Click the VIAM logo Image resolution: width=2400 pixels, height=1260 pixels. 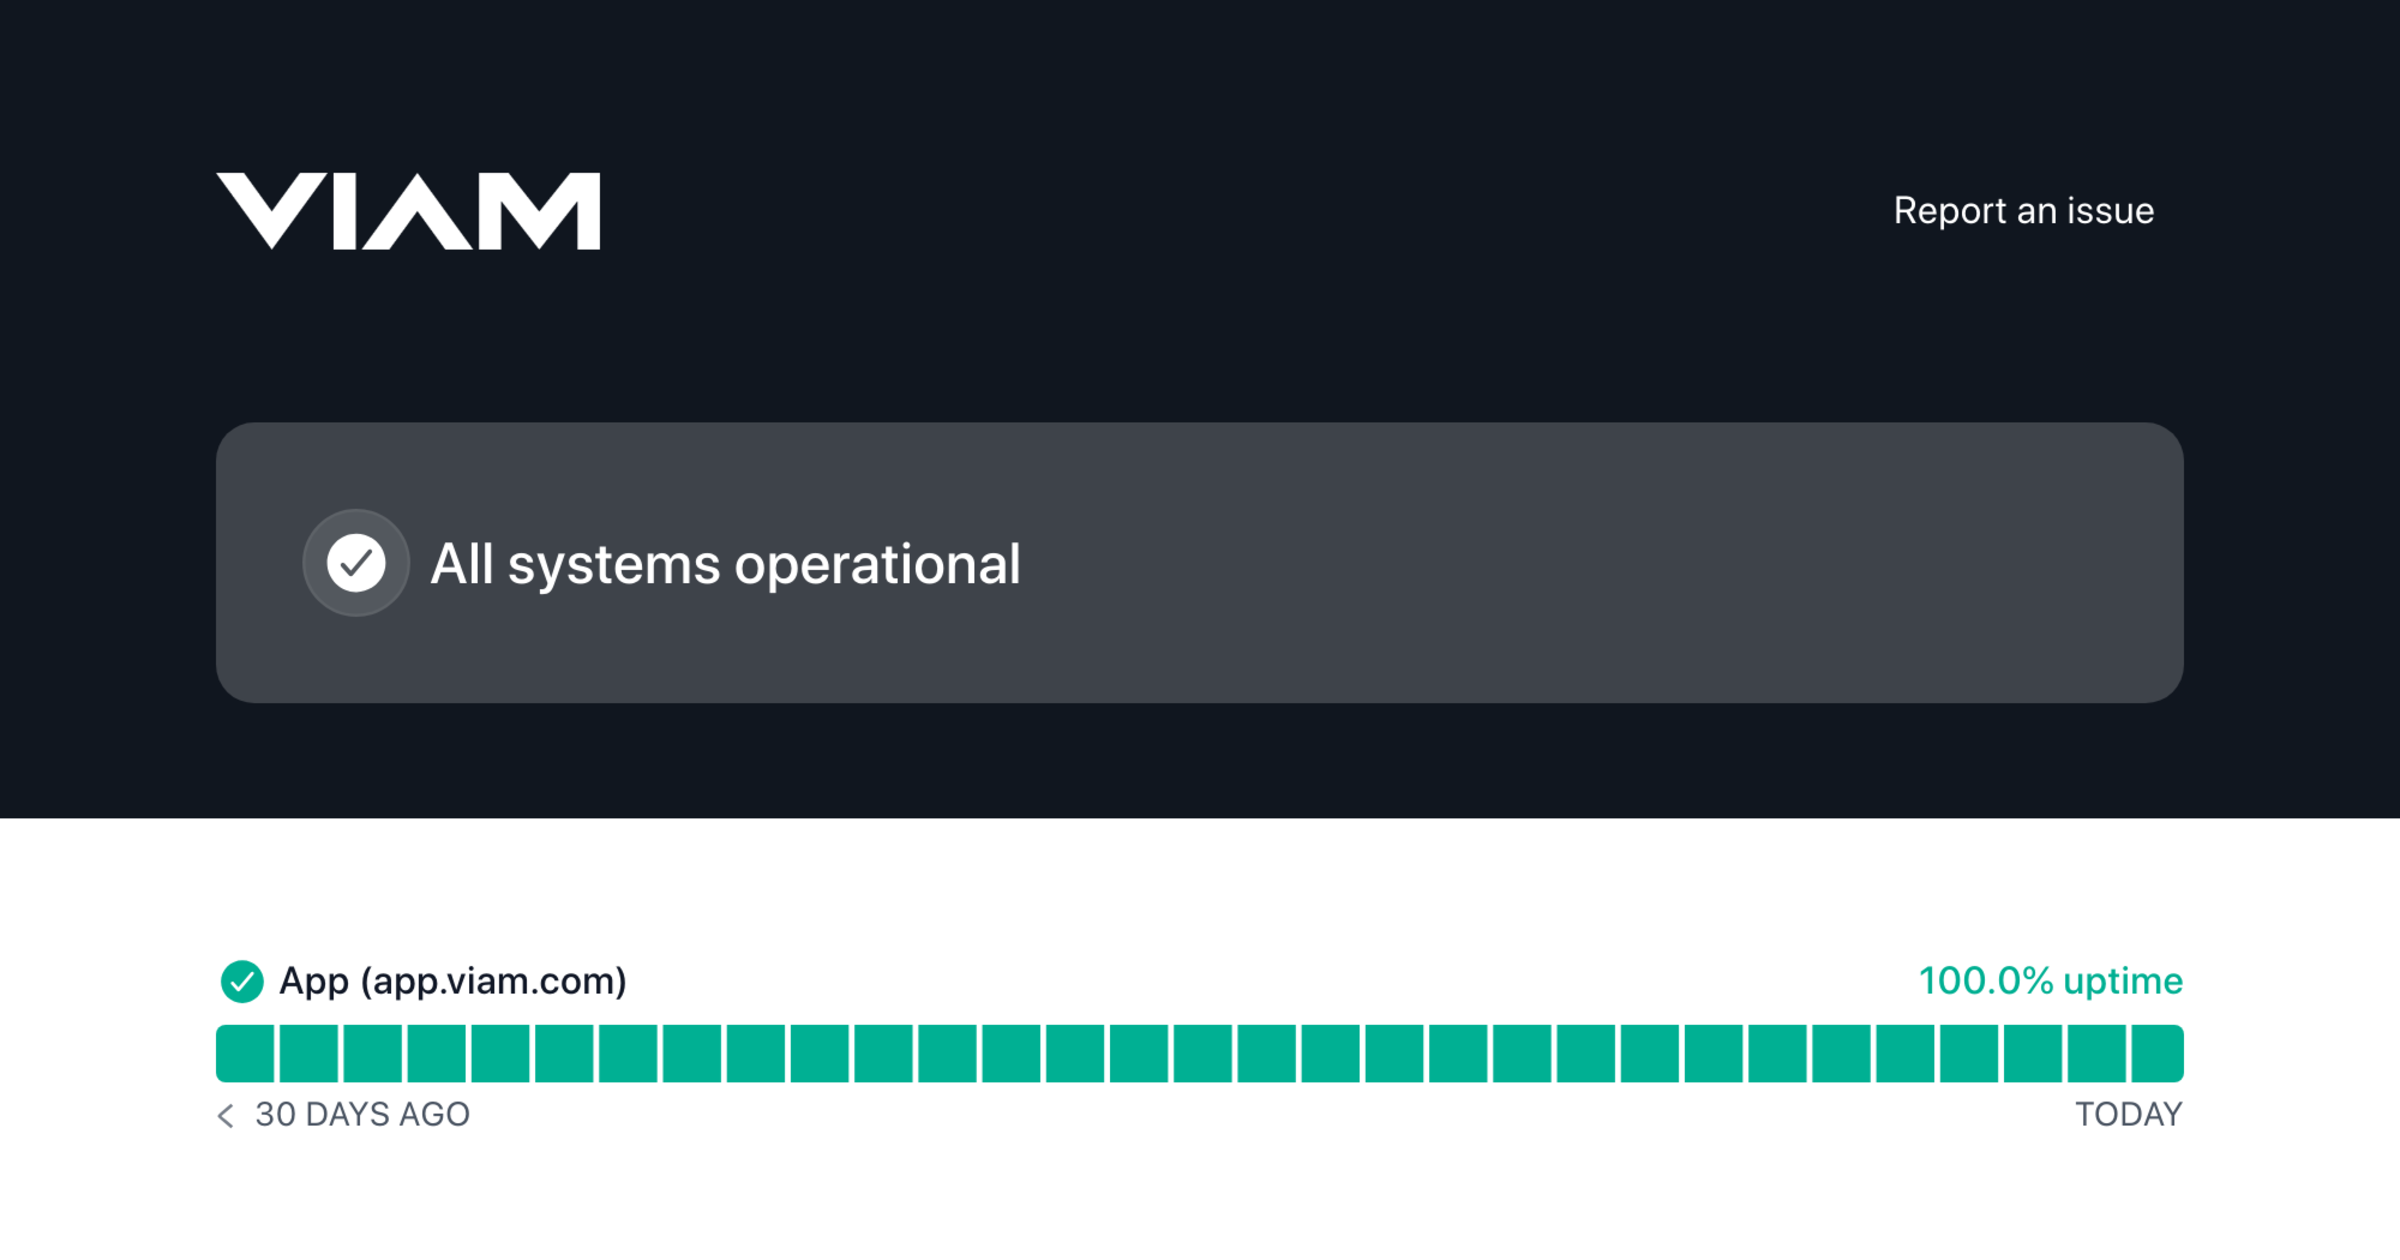[408, 211]
